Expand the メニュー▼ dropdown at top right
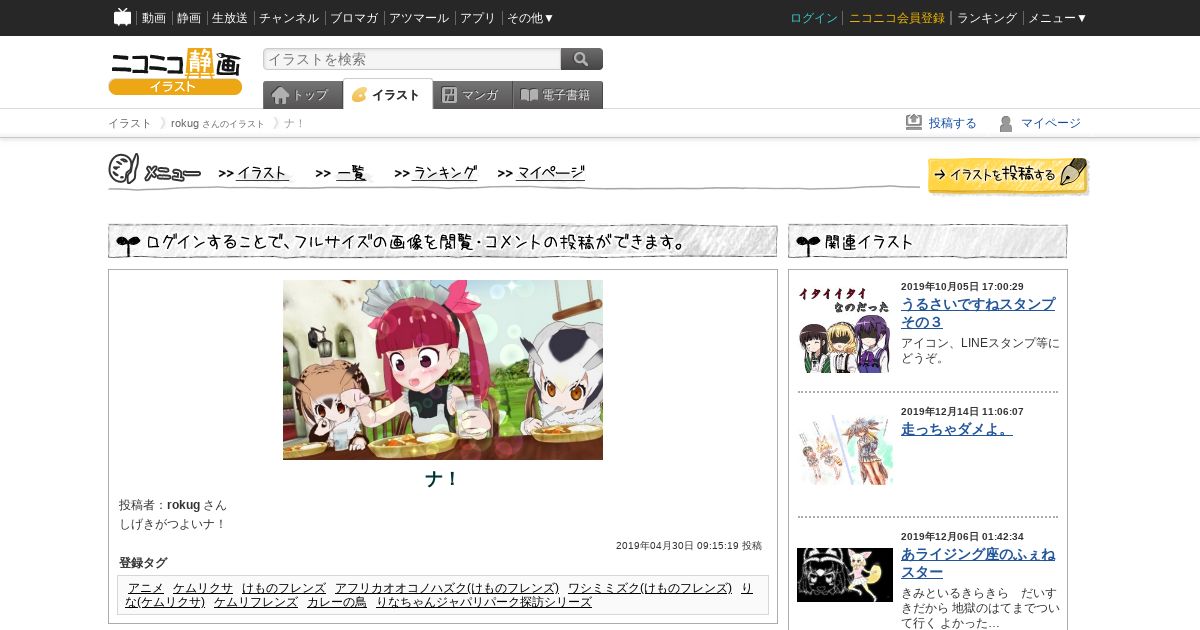Viewport: 1200px width, 630px height. coord(1058,18)
